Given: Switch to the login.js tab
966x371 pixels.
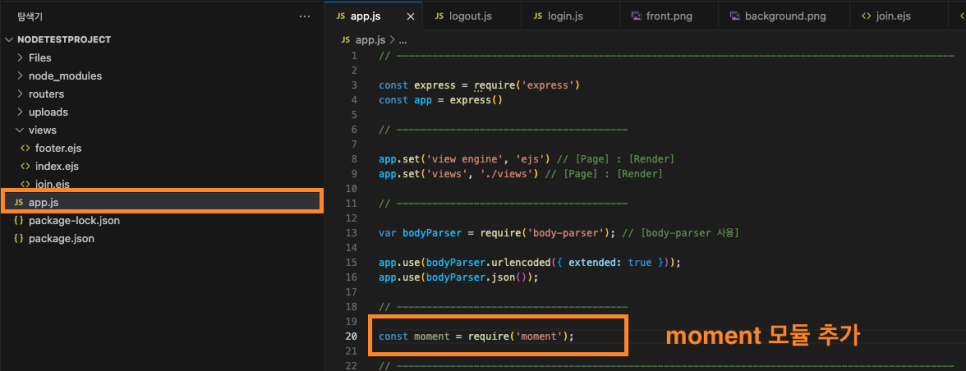Looking at the screenshot, I should click(570, 16).
